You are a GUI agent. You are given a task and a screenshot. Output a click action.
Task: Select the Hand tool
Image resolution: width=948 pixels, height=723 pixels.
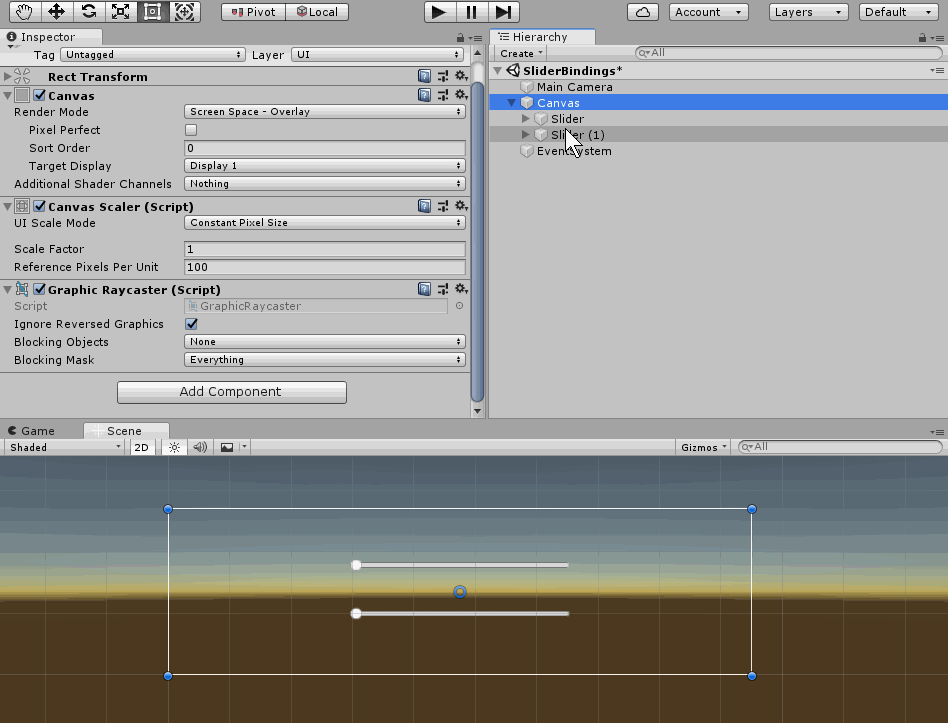point(24,11)
